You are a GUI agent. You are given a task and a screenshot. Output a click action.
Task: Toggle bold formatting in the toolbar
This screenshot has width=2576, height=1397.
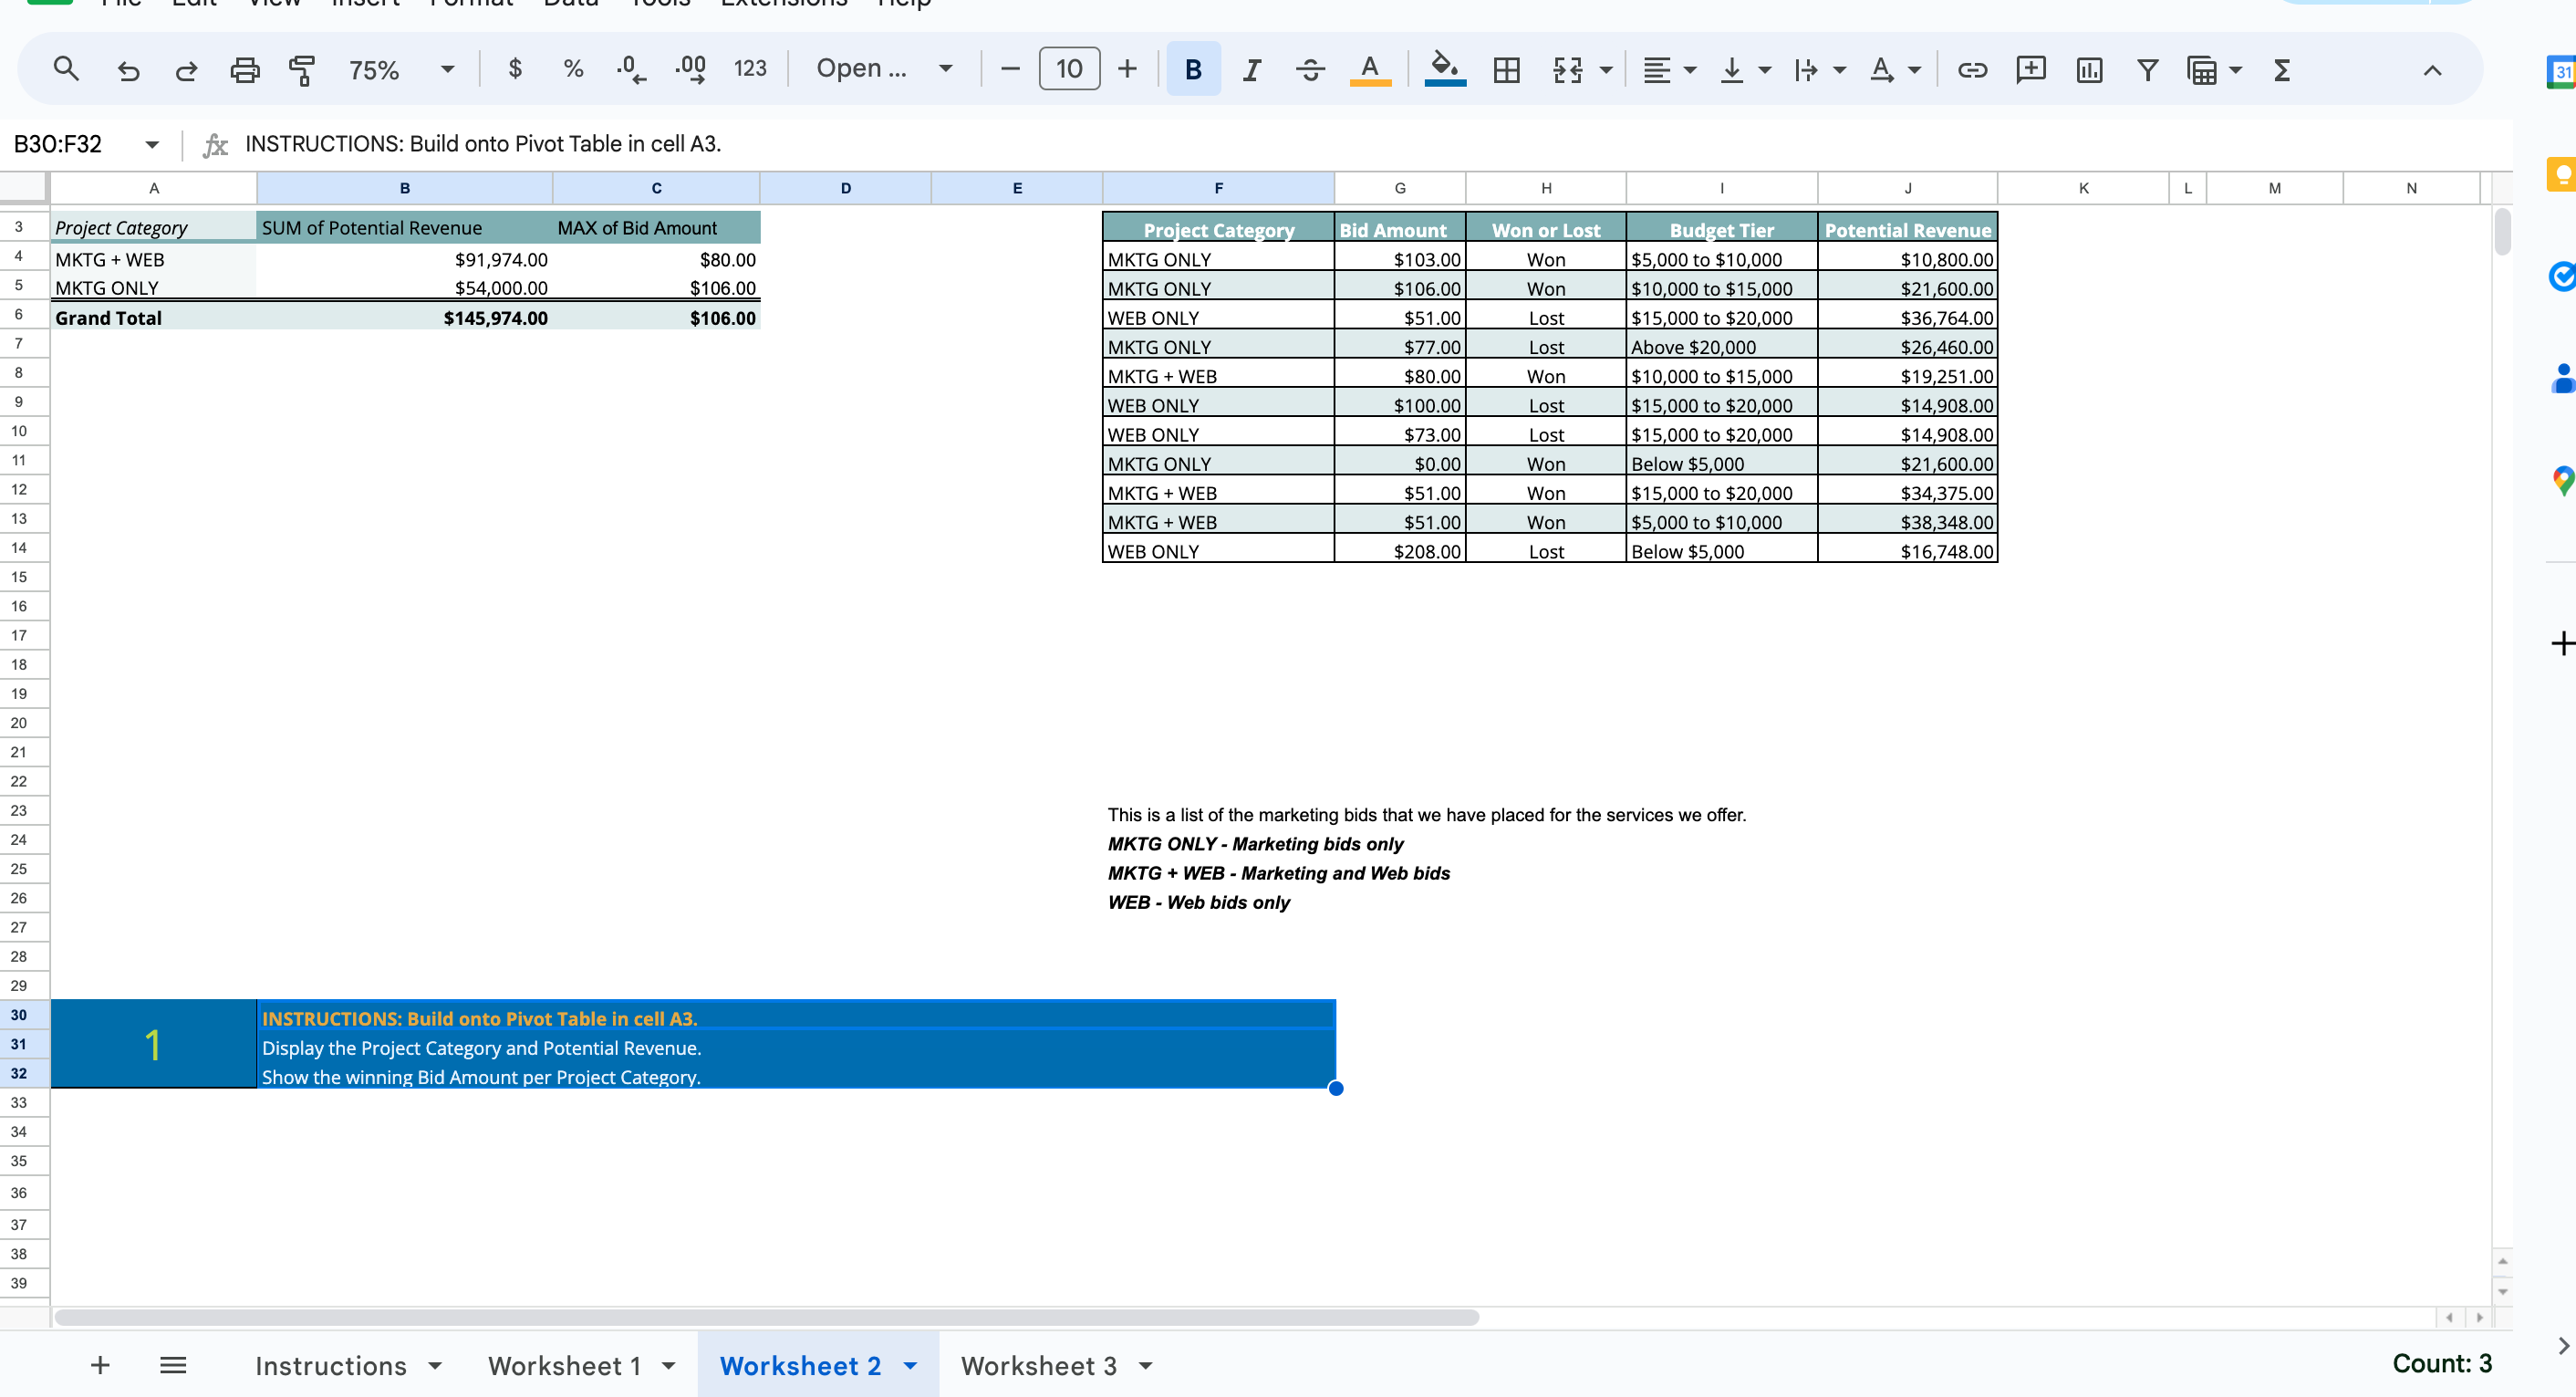pyautogui.click(x=1192, y=69)
